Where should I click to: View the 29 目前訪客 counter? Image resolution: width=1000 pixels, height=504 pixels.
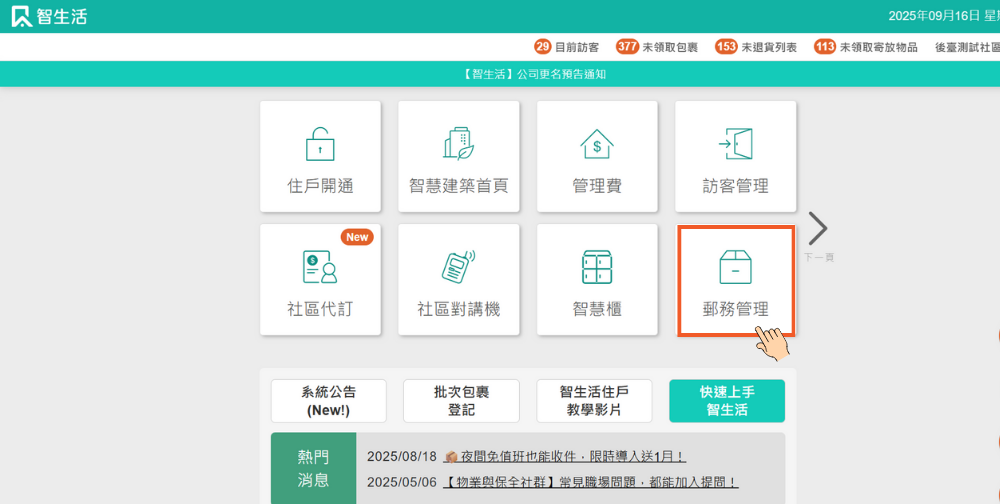[567, 47]
